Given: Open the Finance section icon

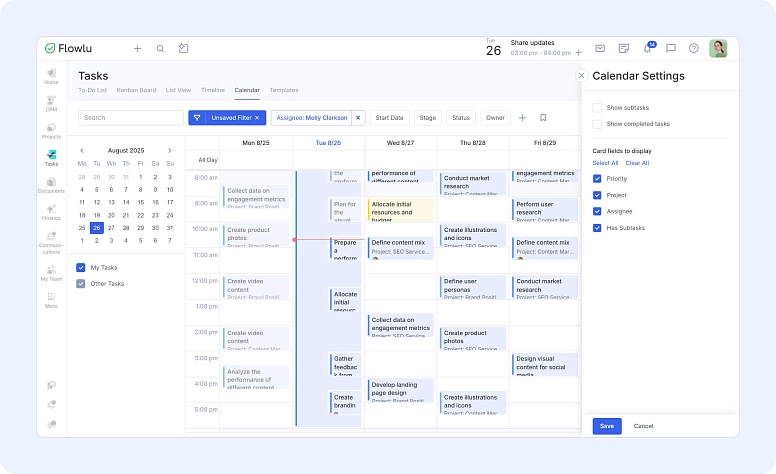Looking at the screenshot, I should tap(51, 210).
